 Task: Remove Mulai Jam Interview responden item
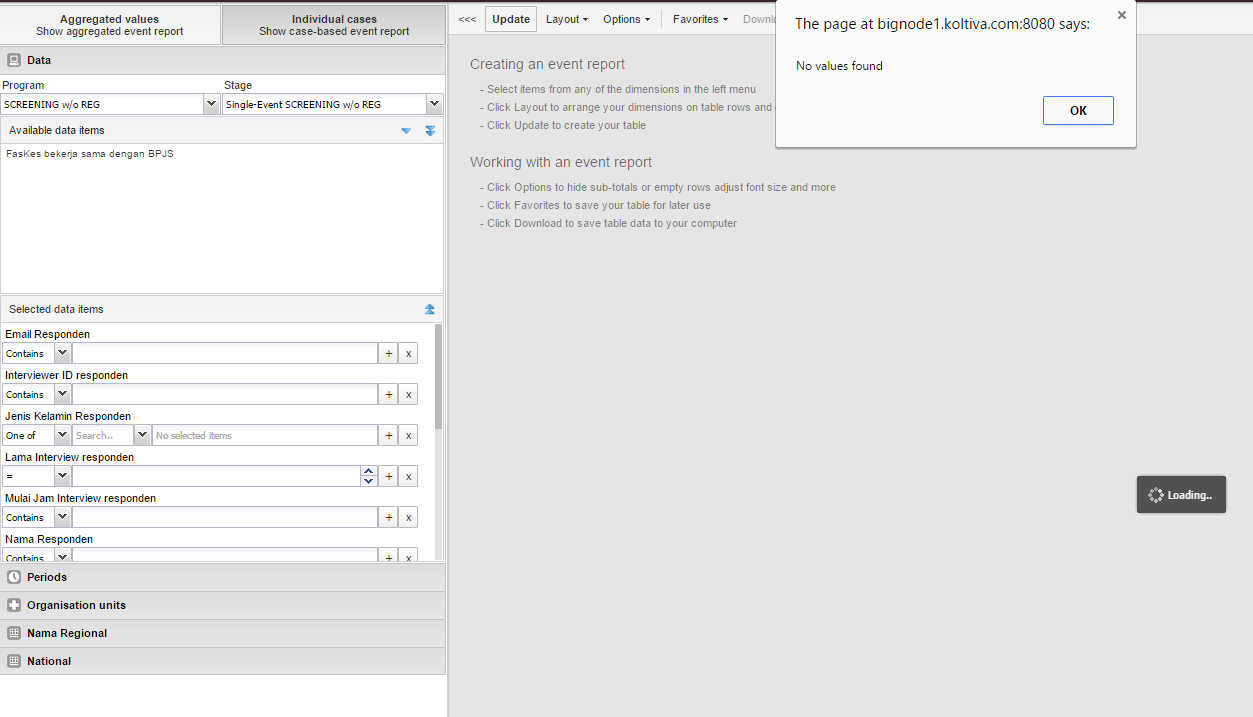[408, 517]
